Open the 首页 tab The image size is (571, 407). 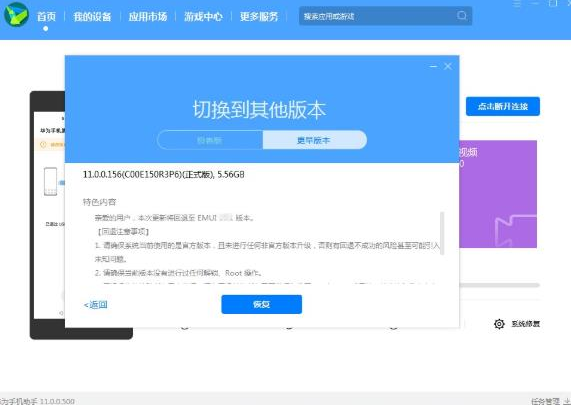tap(46, 16)
